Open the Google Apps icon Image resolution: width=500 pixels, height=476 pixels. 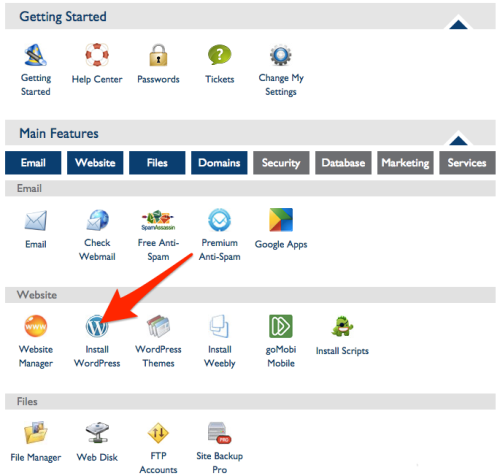281,220
